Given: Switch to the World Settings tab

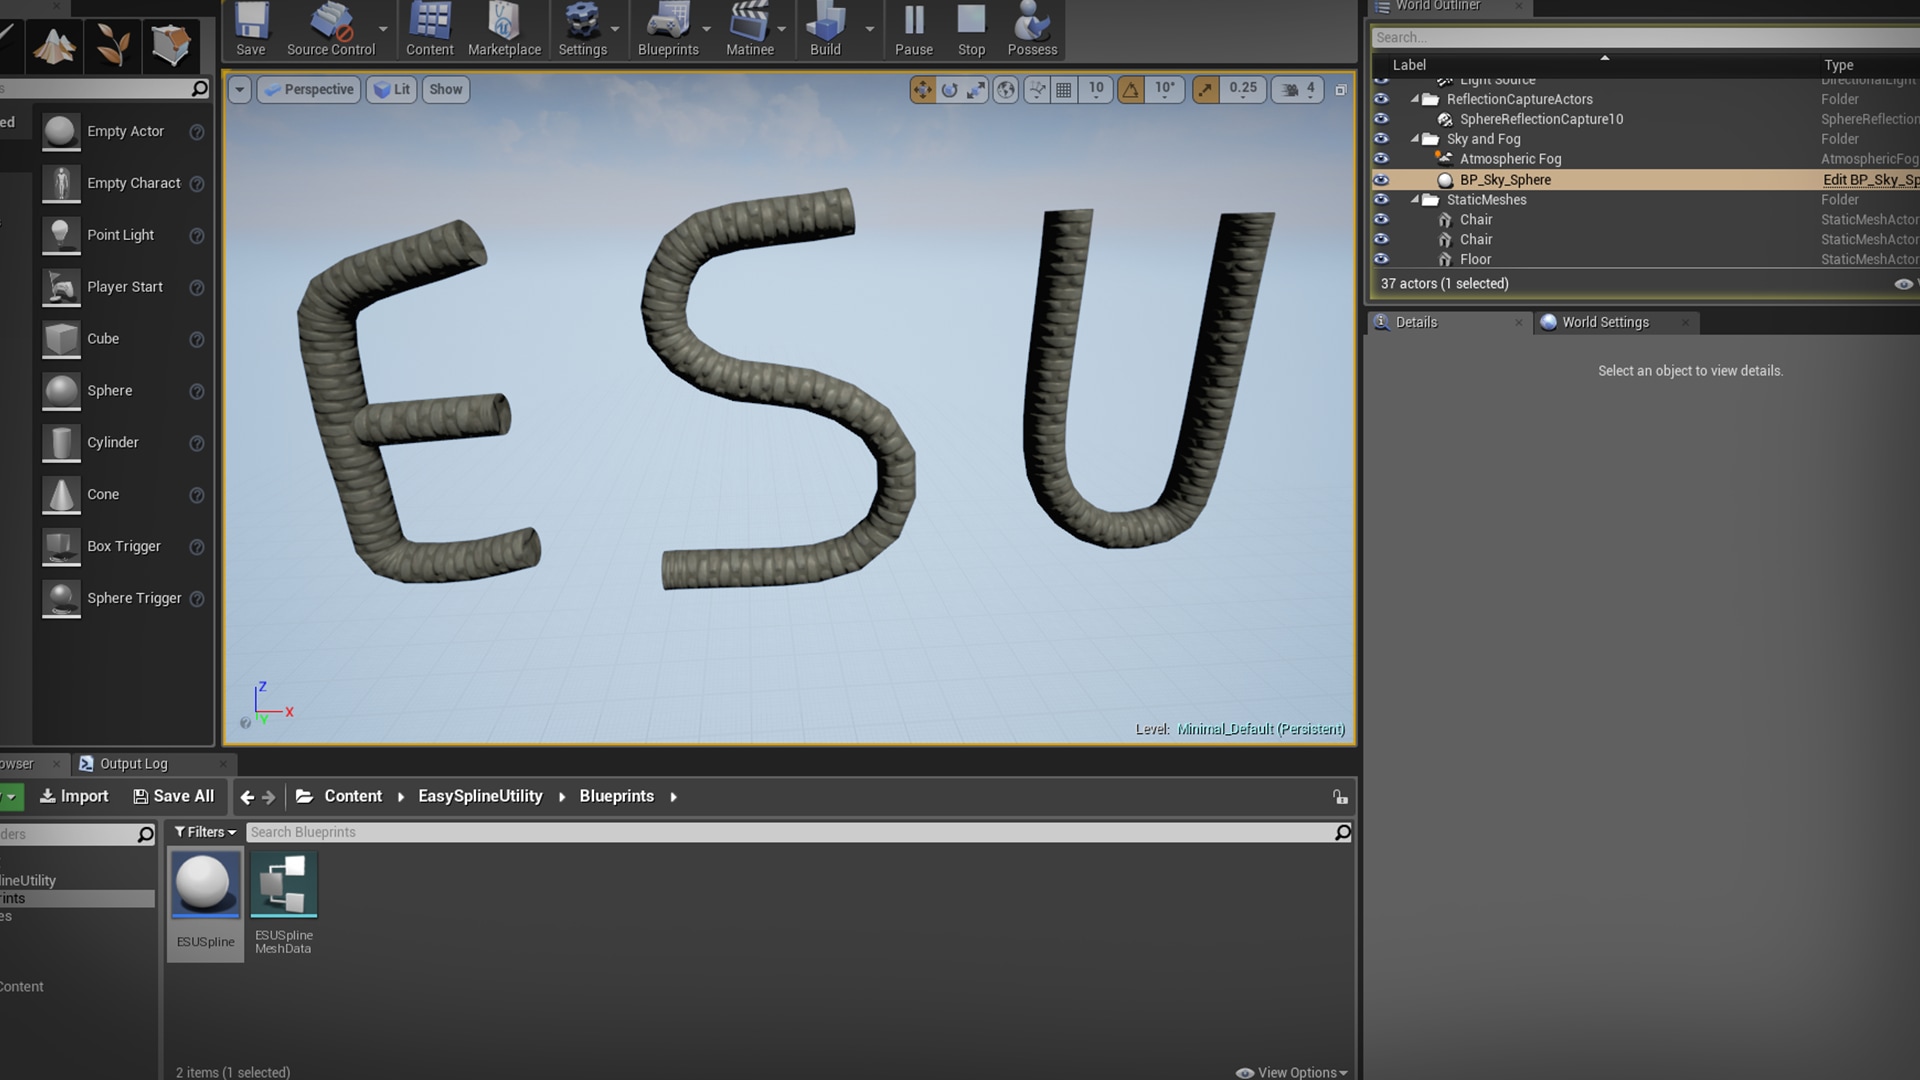Looking at the screenshot, I should coord(1605,322).
